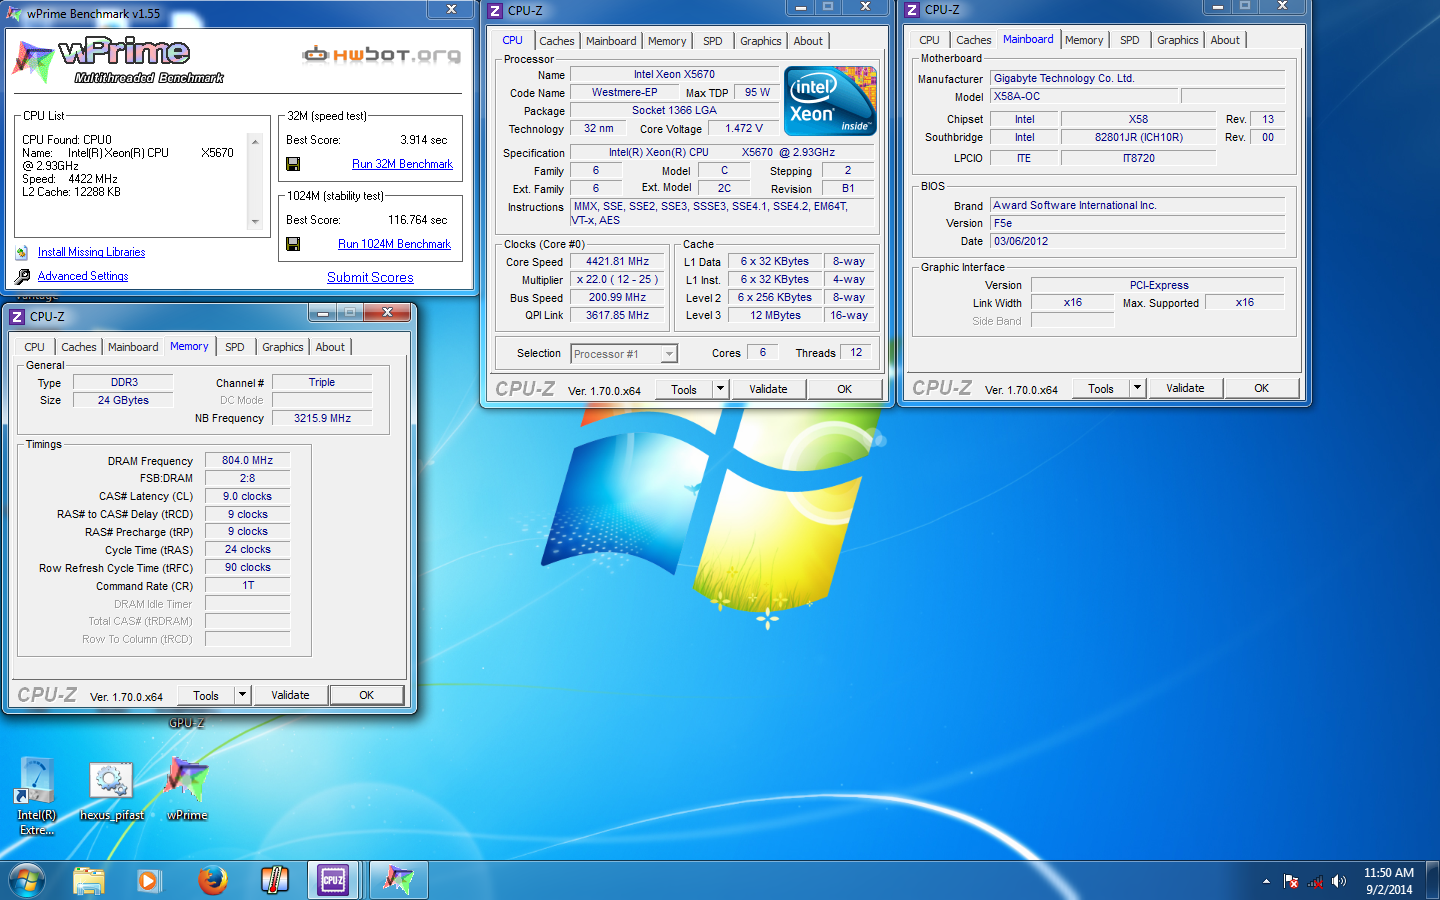Click Tools button in CPU-Z Memory window
1440x900 pixels.
pyautogui.click(x=206, y=695)
